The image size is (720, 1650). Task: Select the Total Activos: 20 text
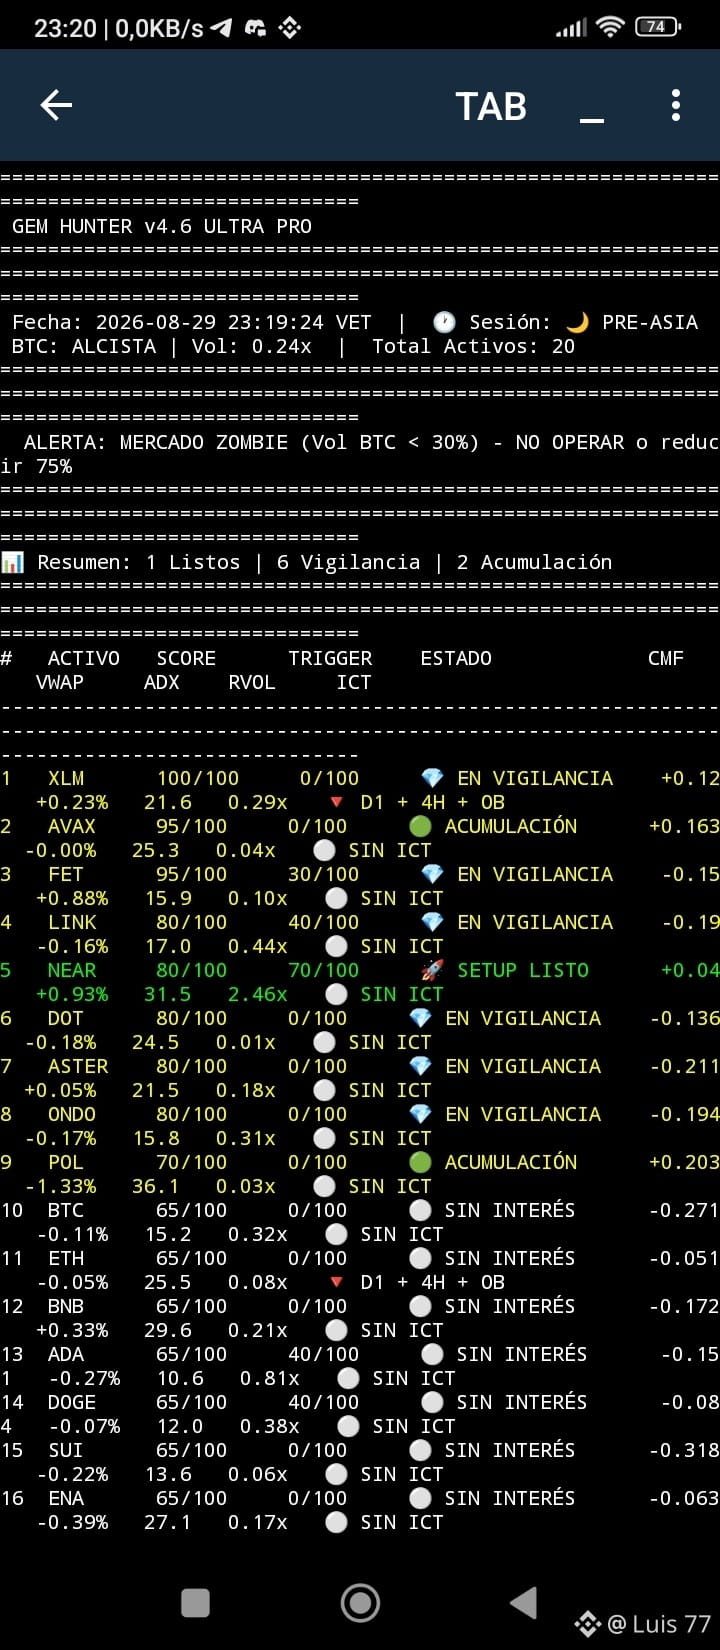point(474,346)
